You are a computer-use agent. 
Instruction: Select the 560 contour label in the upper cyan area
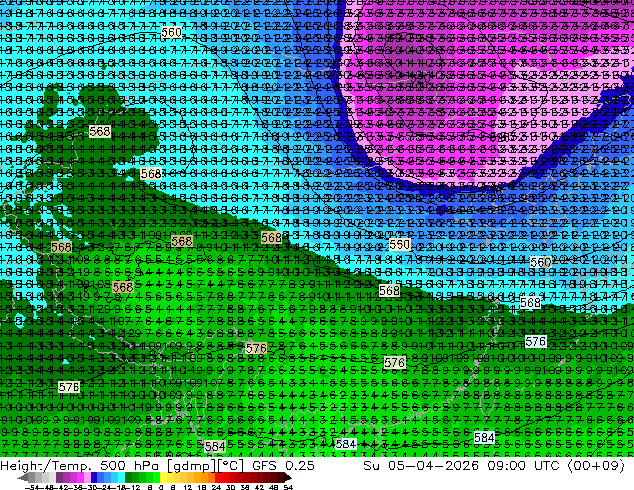[171, 32]
